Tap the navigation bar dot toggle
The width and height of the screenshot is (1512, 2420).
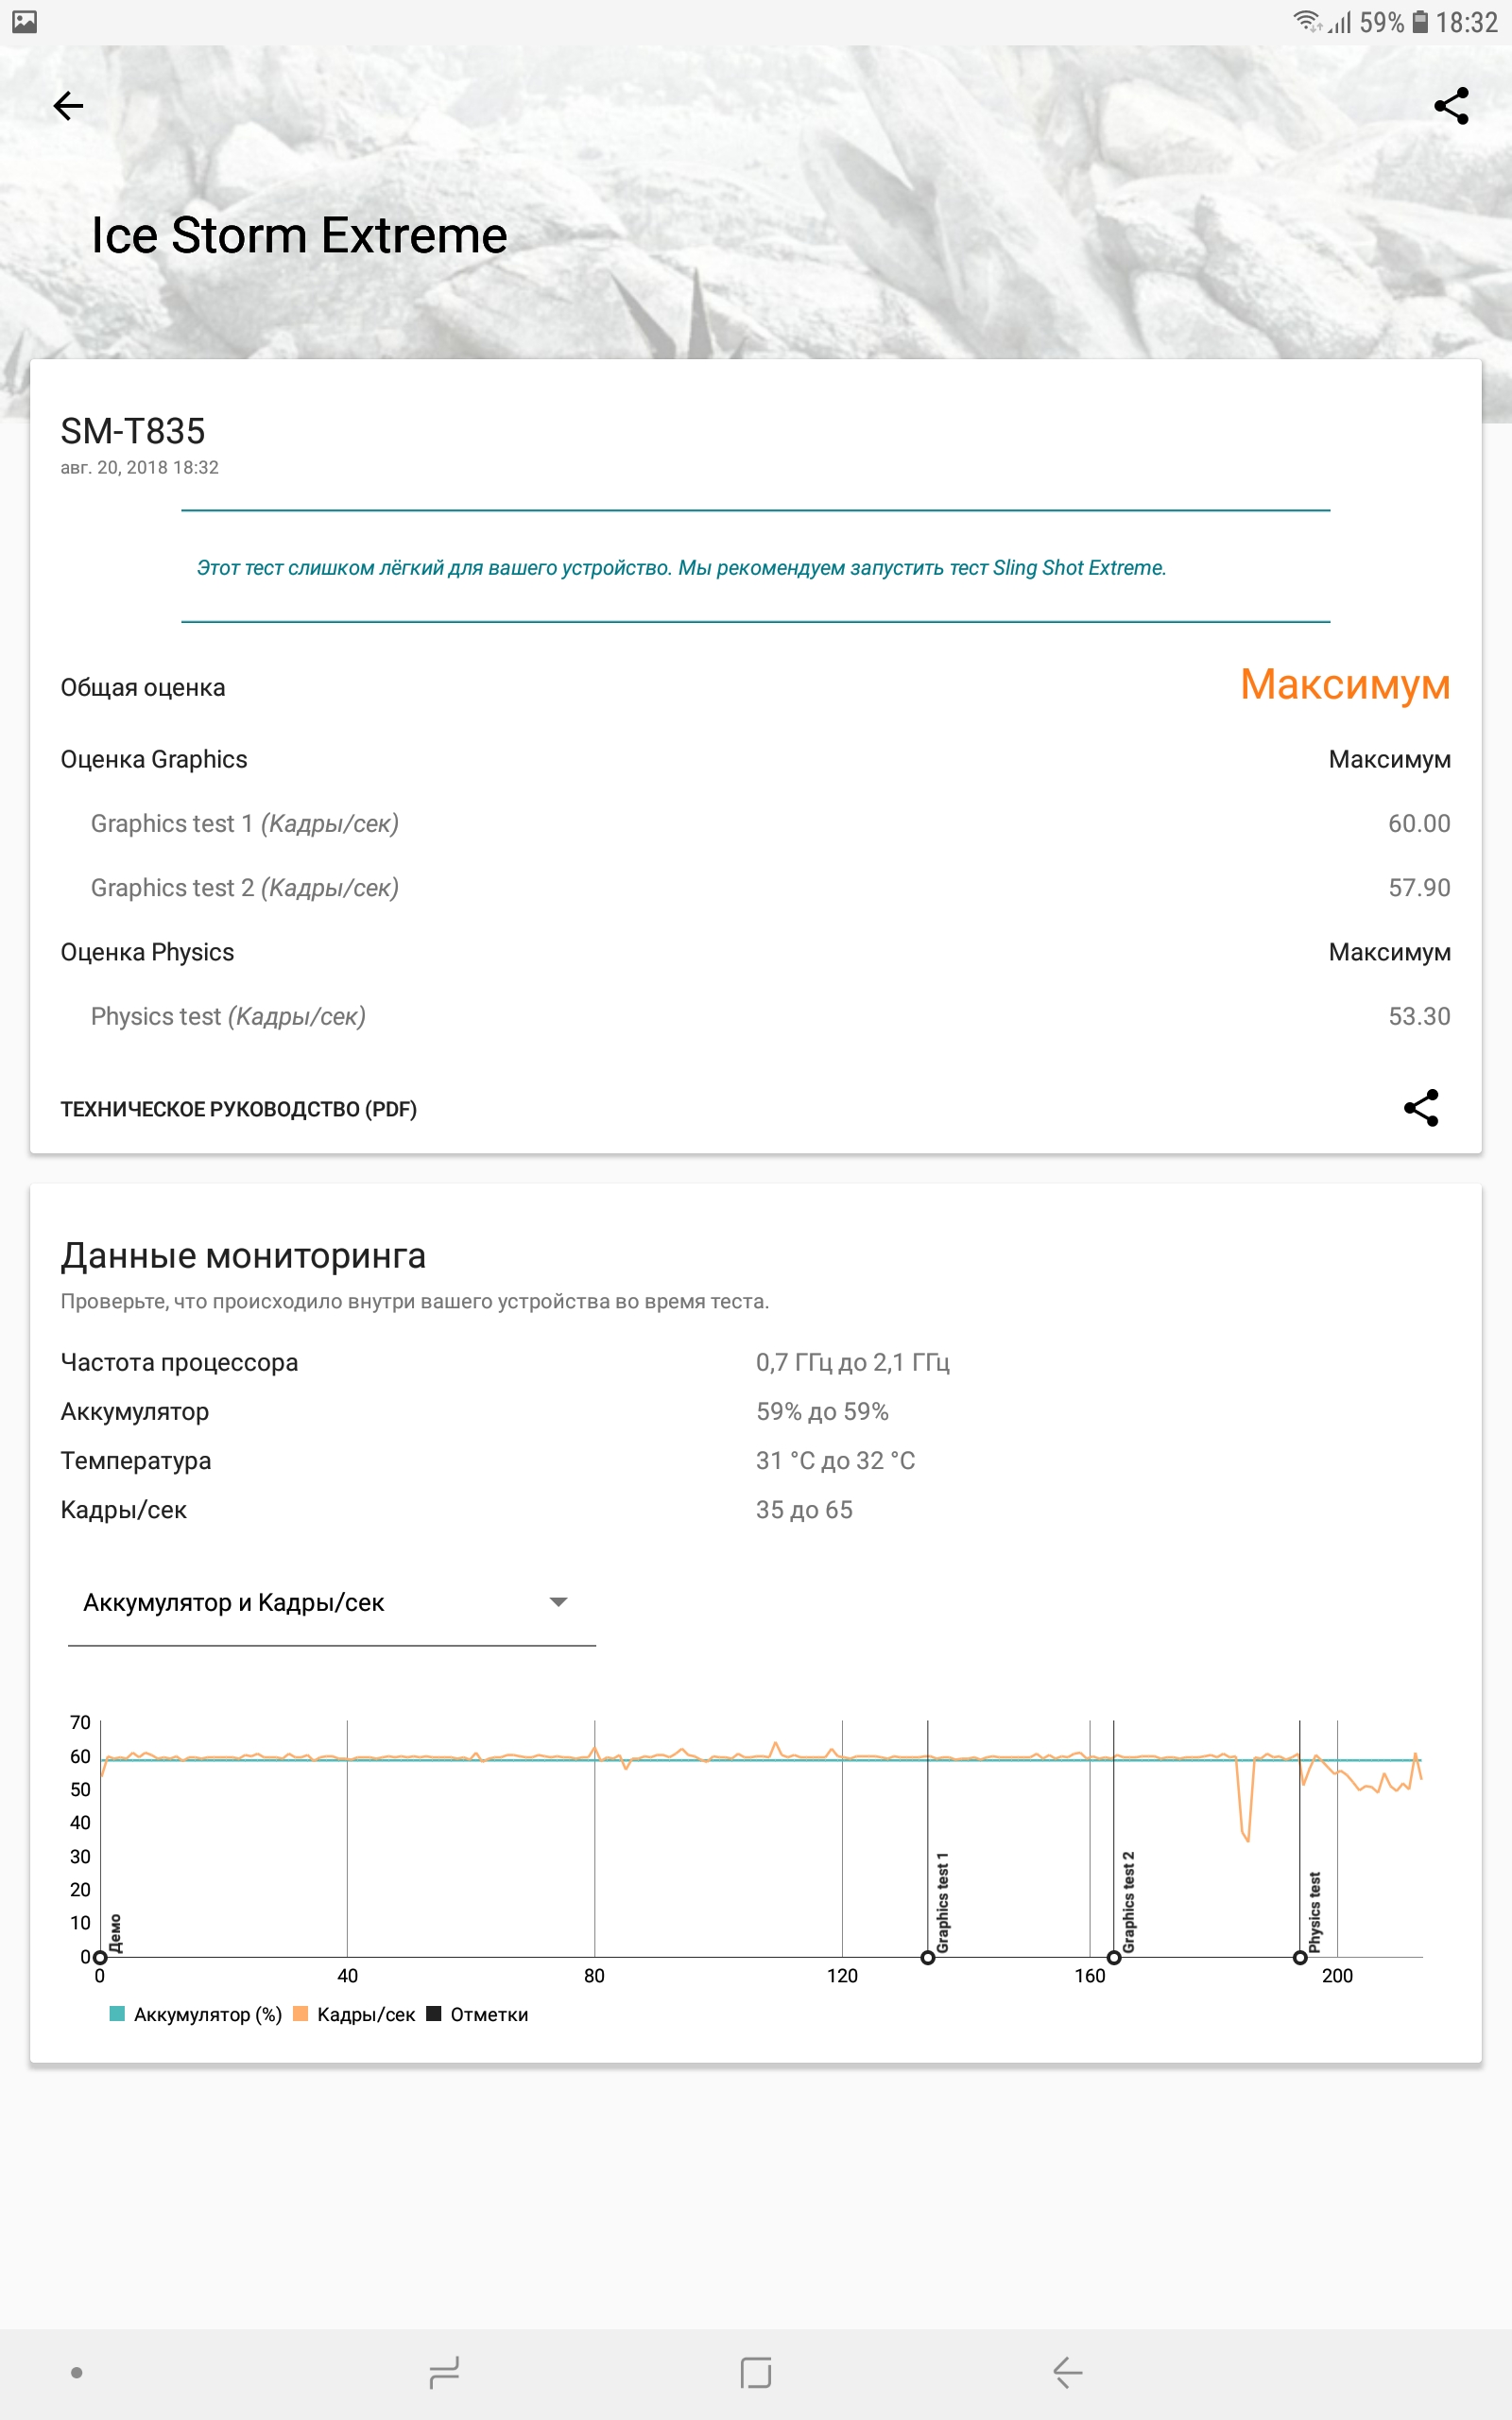click(x=77, y=2372)
